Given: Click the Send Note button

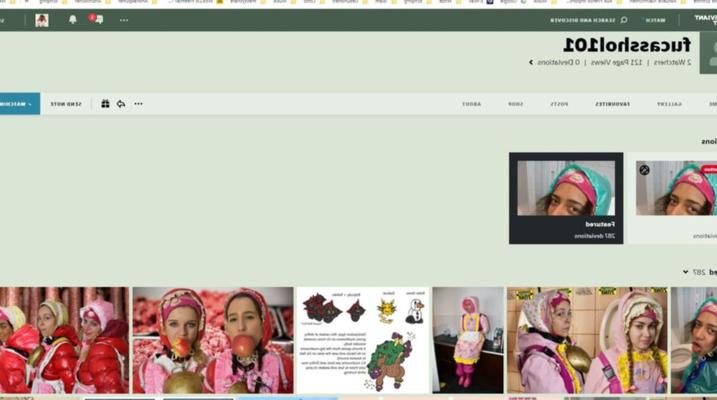Looking at the screenshot, I should pyautogui.click(x=66, y=104).
